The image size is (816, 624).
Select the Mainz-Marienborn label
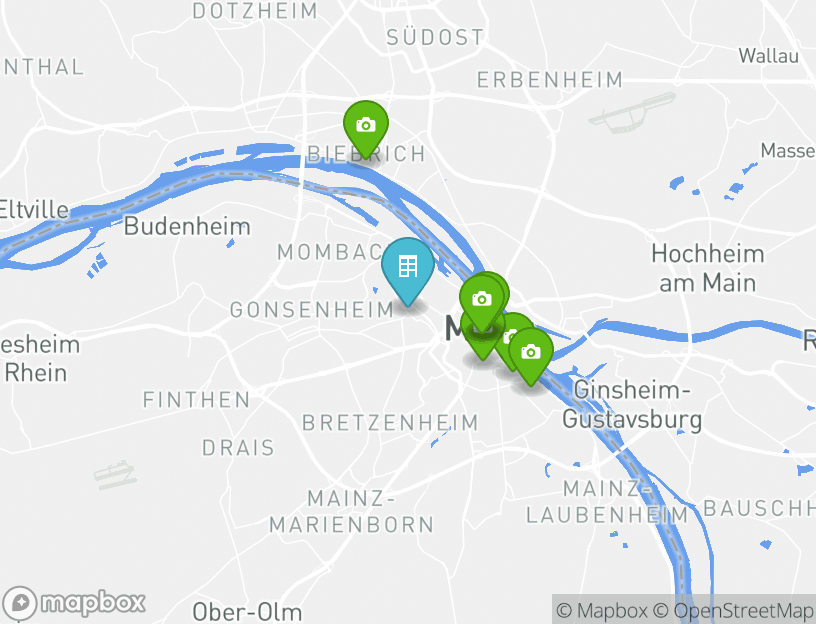pos(352,512)
